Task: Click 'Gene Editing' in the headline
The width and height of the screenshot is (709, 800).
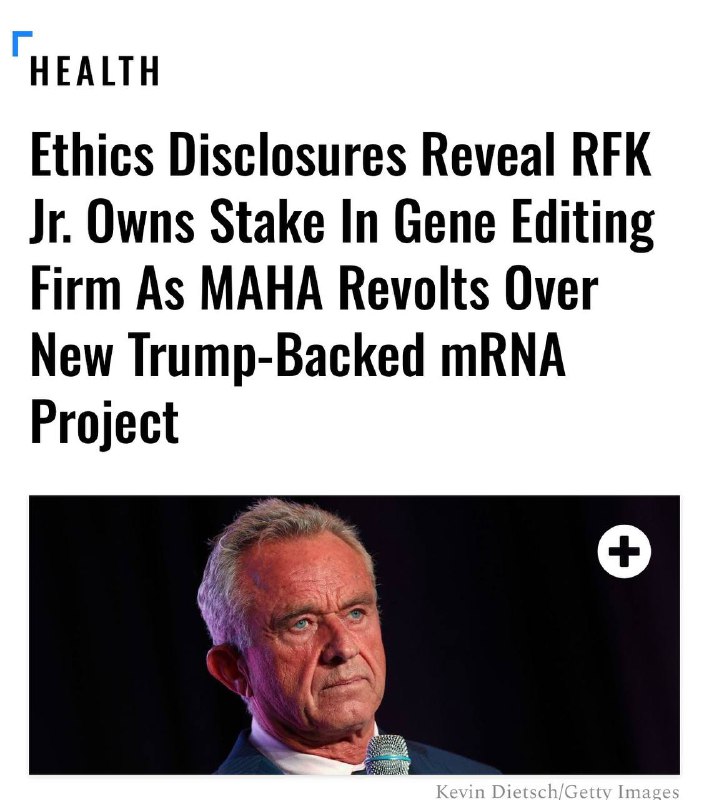Action: [524, 224]
